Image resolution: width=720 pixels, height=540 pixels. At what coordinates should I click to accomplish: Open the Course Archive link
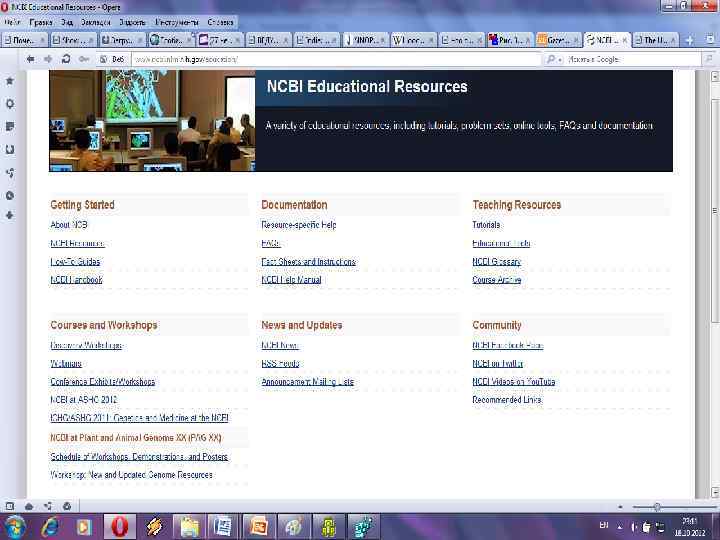496,280
